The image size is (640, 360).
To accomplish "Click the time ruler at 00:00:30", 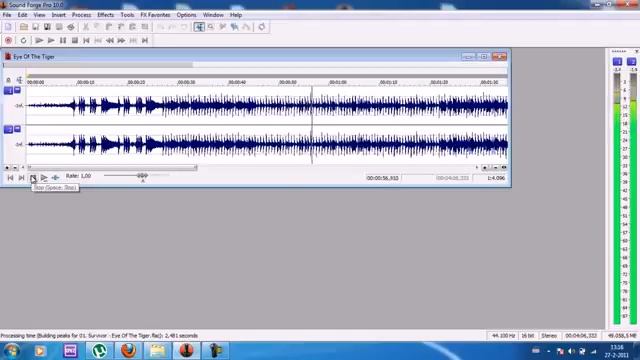I will click(x=187, y=82).
